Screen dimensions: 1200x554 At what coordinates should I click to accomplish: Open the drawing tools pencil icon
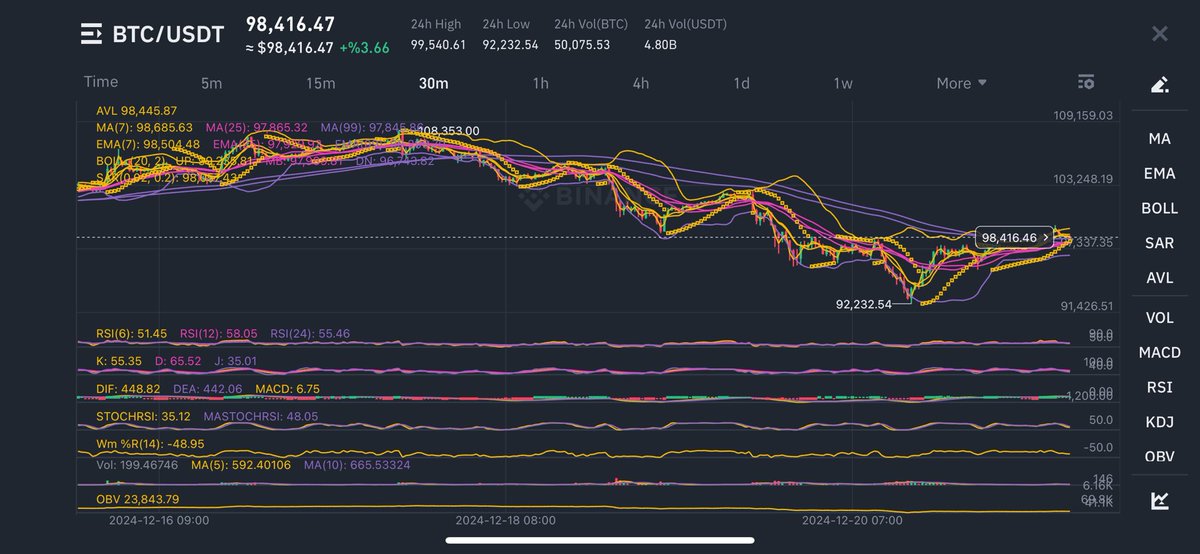(1159, 85)
